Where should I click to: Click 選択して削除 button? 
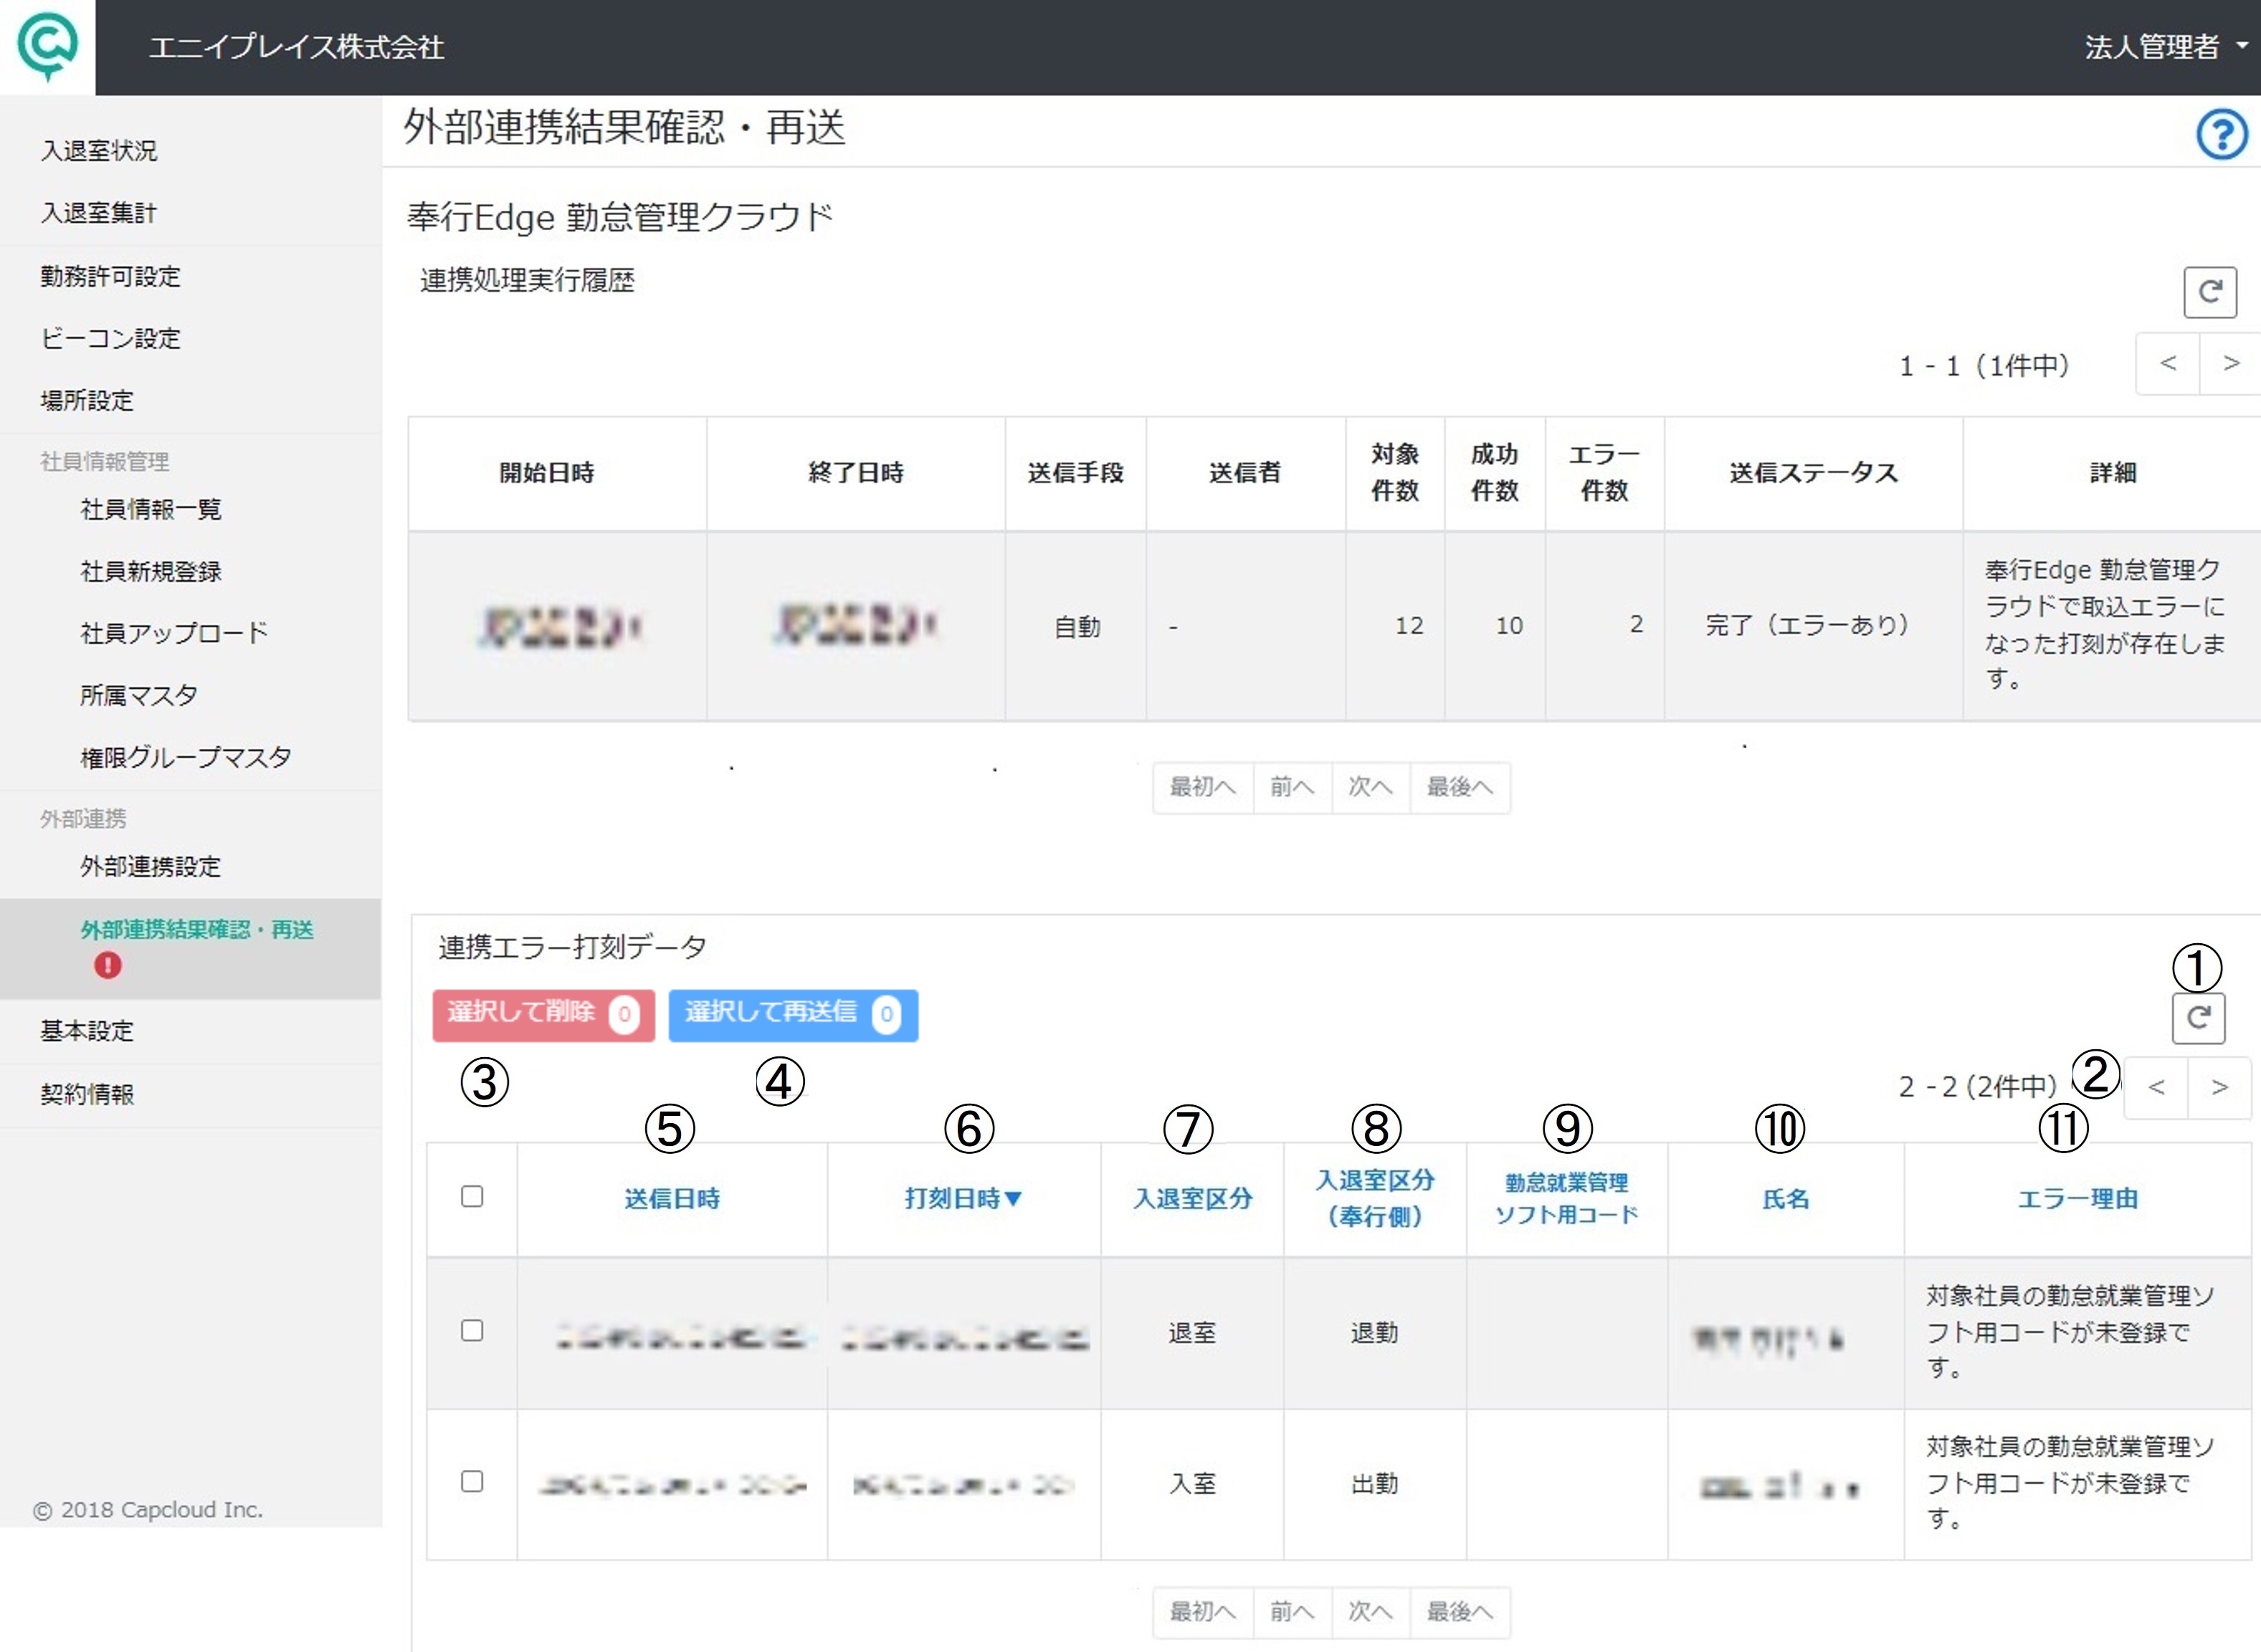click(543, 1015)
